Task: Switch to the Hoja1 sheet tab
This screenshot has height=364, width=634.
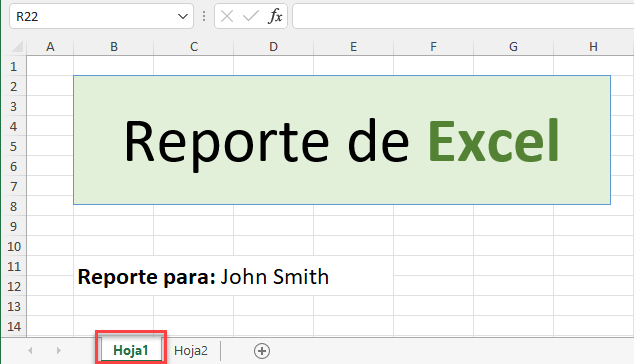Action: (131, 350)
